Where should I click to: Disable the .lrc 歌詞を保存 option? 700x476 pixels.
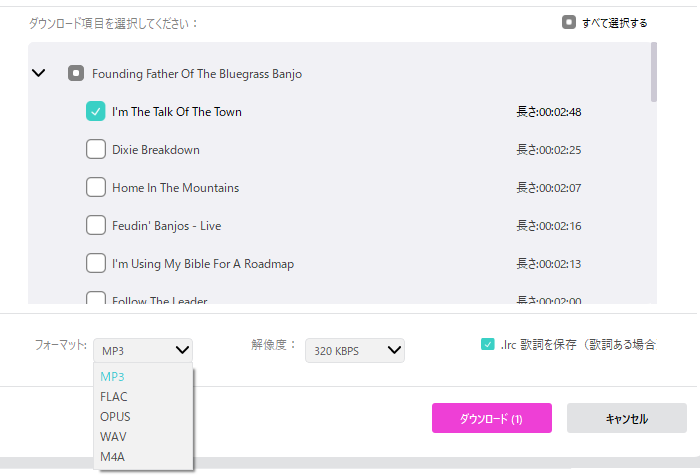pos(488,344)
